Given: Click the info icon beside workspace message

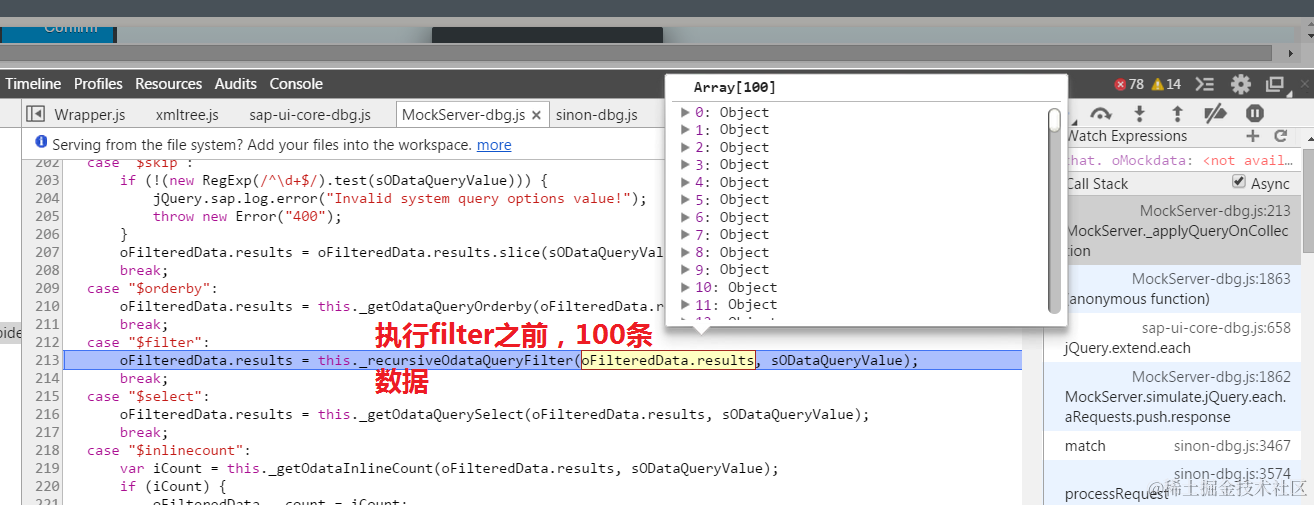Looking at the screenshot, I should (x=41, y=144).
